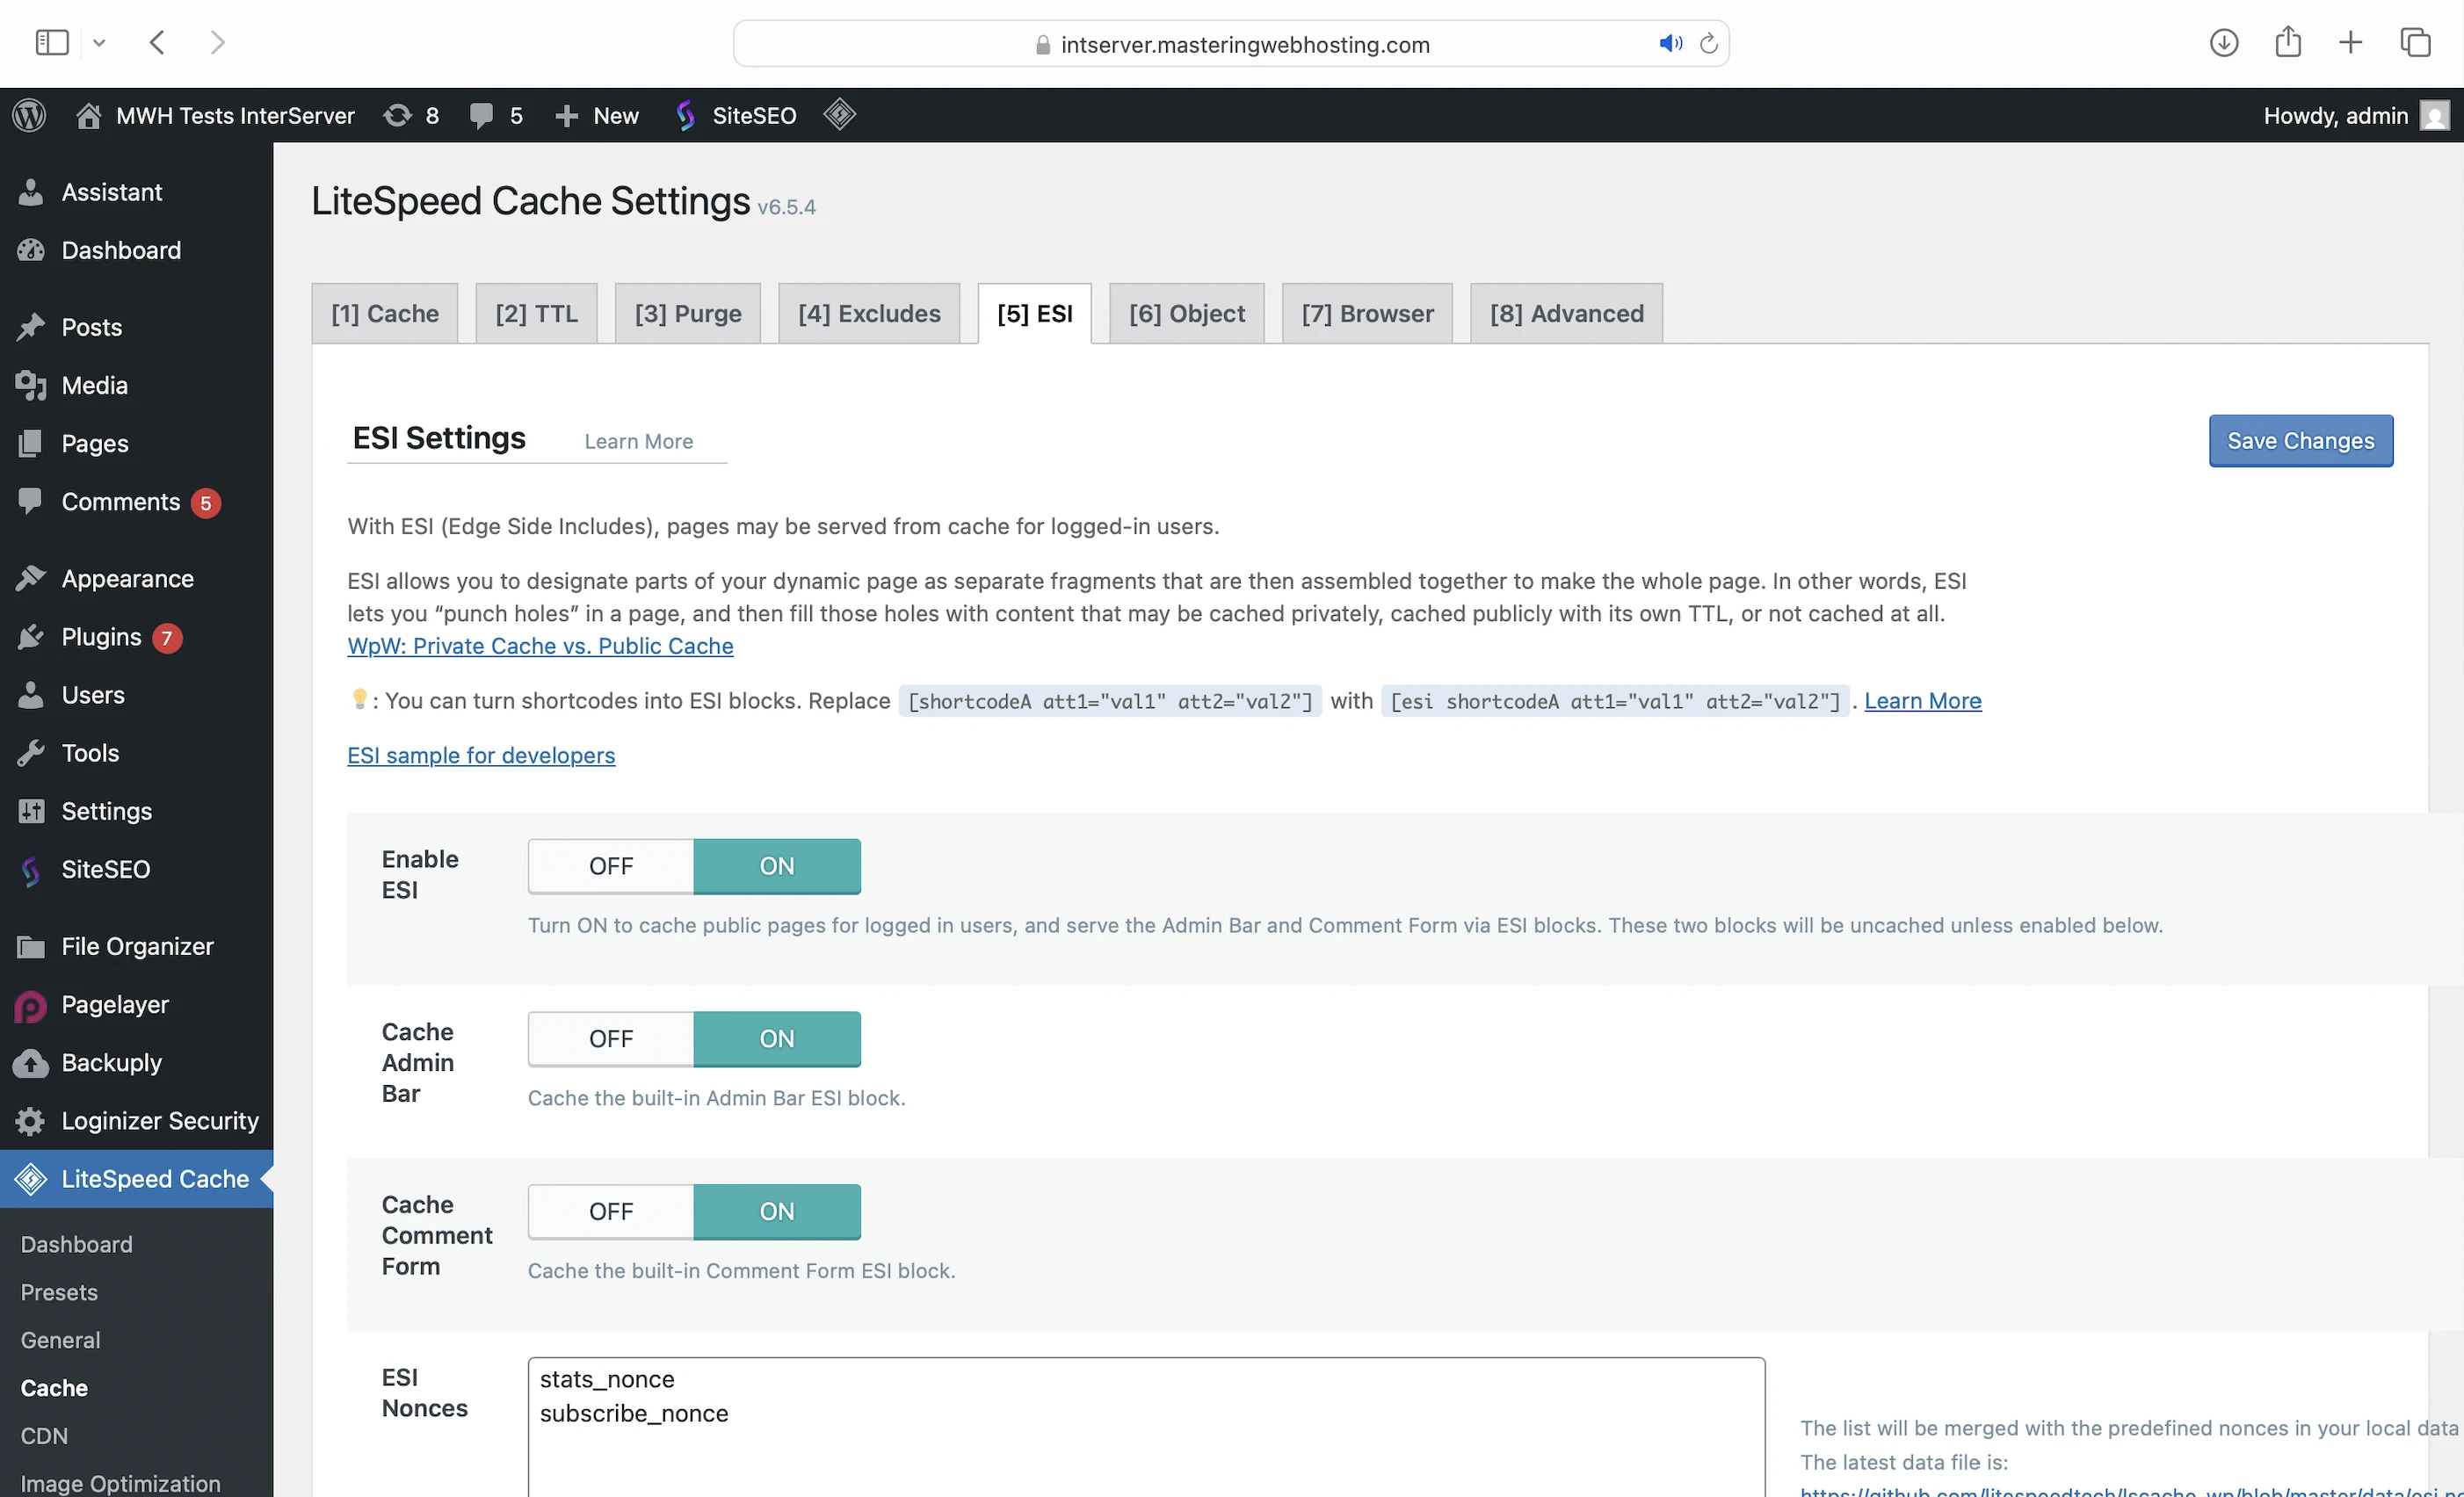Reload page using Safari refresh icon
The image size is (2464, 1497).
coord(1709,44)
